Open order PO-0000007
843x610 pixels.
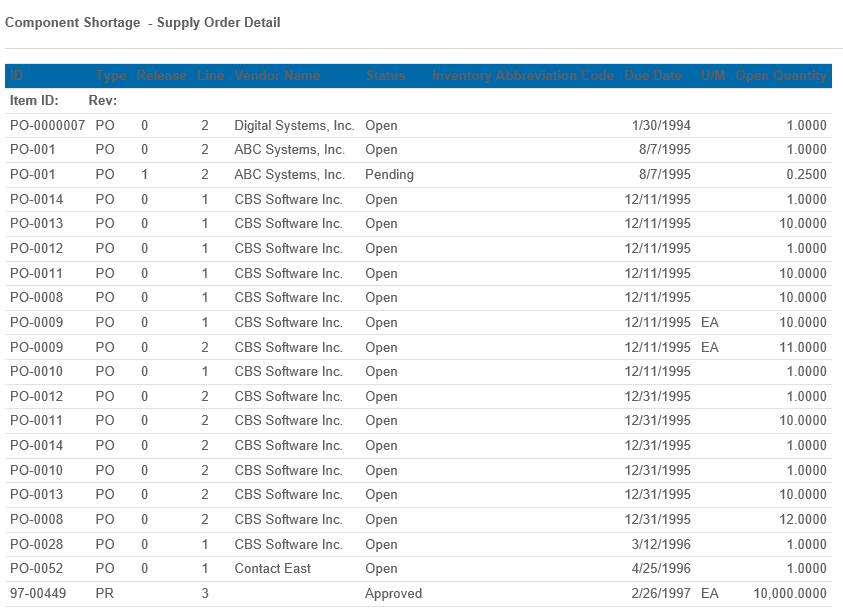[x=48, y=126]
